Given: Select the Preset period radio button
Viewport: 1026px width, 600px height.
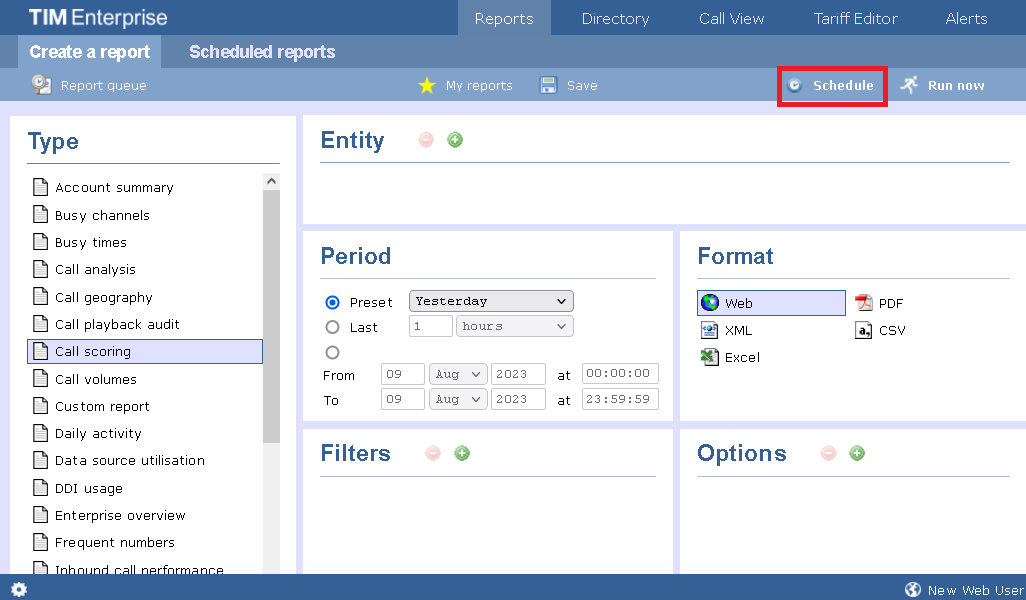Looking at the screenshot, I should tap(333, 302).
